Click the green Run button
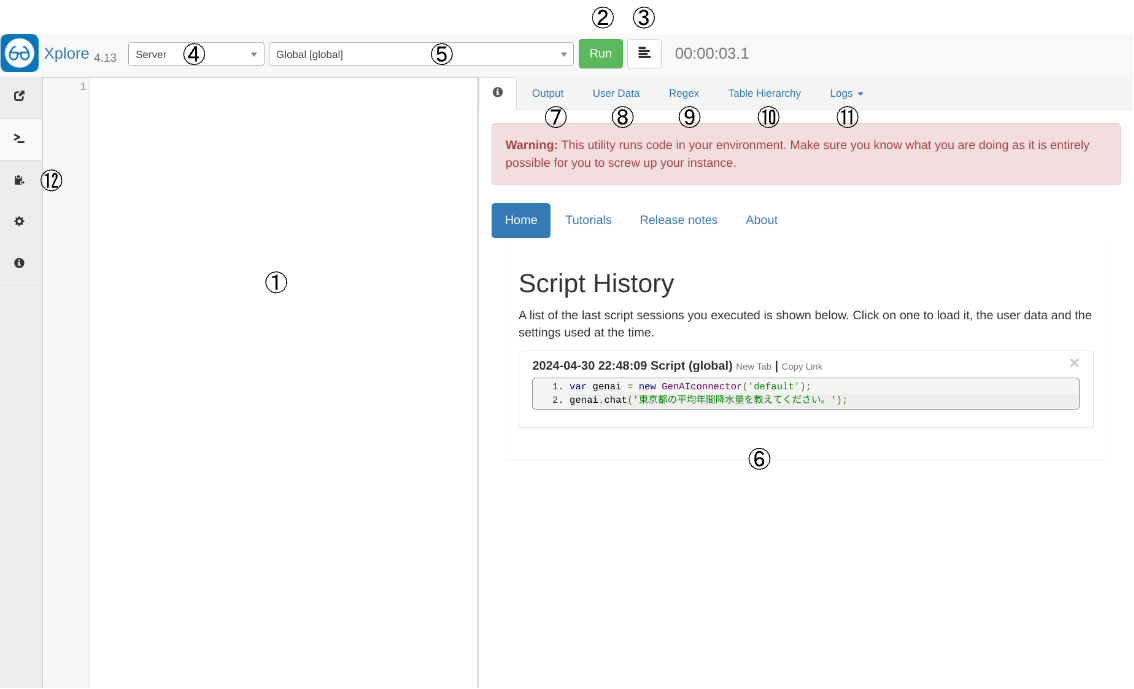Image resolution: width=1134 pixels, height=689 pixels. pos(600,54)
